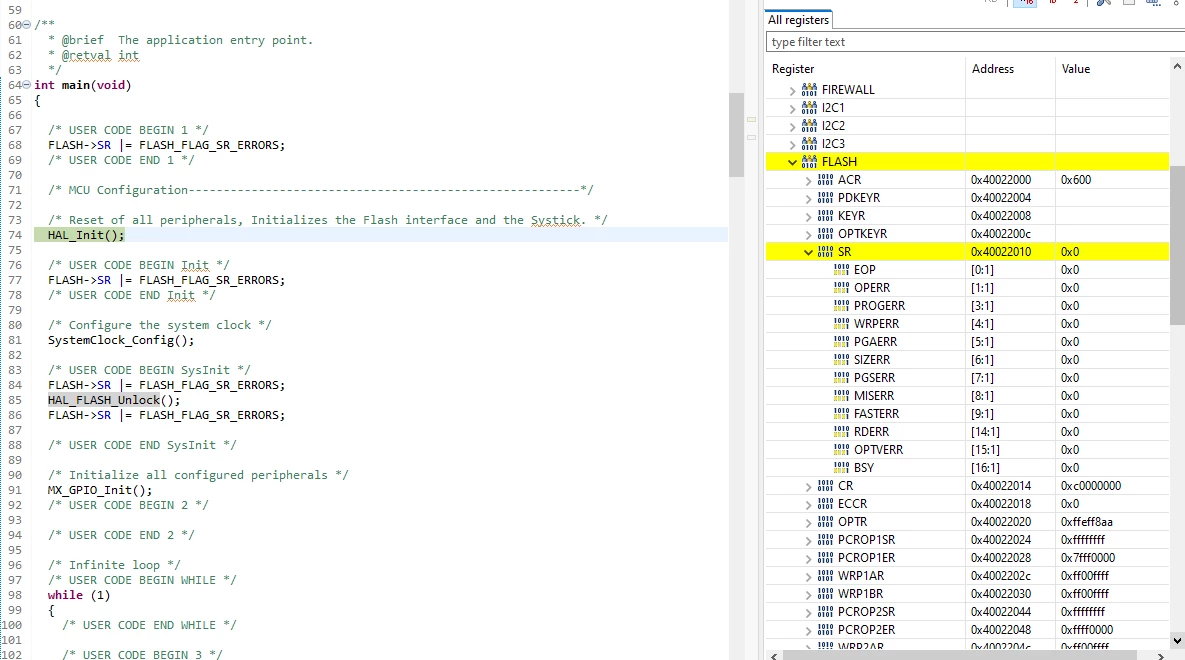The height and width of the screenshot is (660, 1185).
Task: Expand the KEYR register node
Action: (x=808, y=217)
